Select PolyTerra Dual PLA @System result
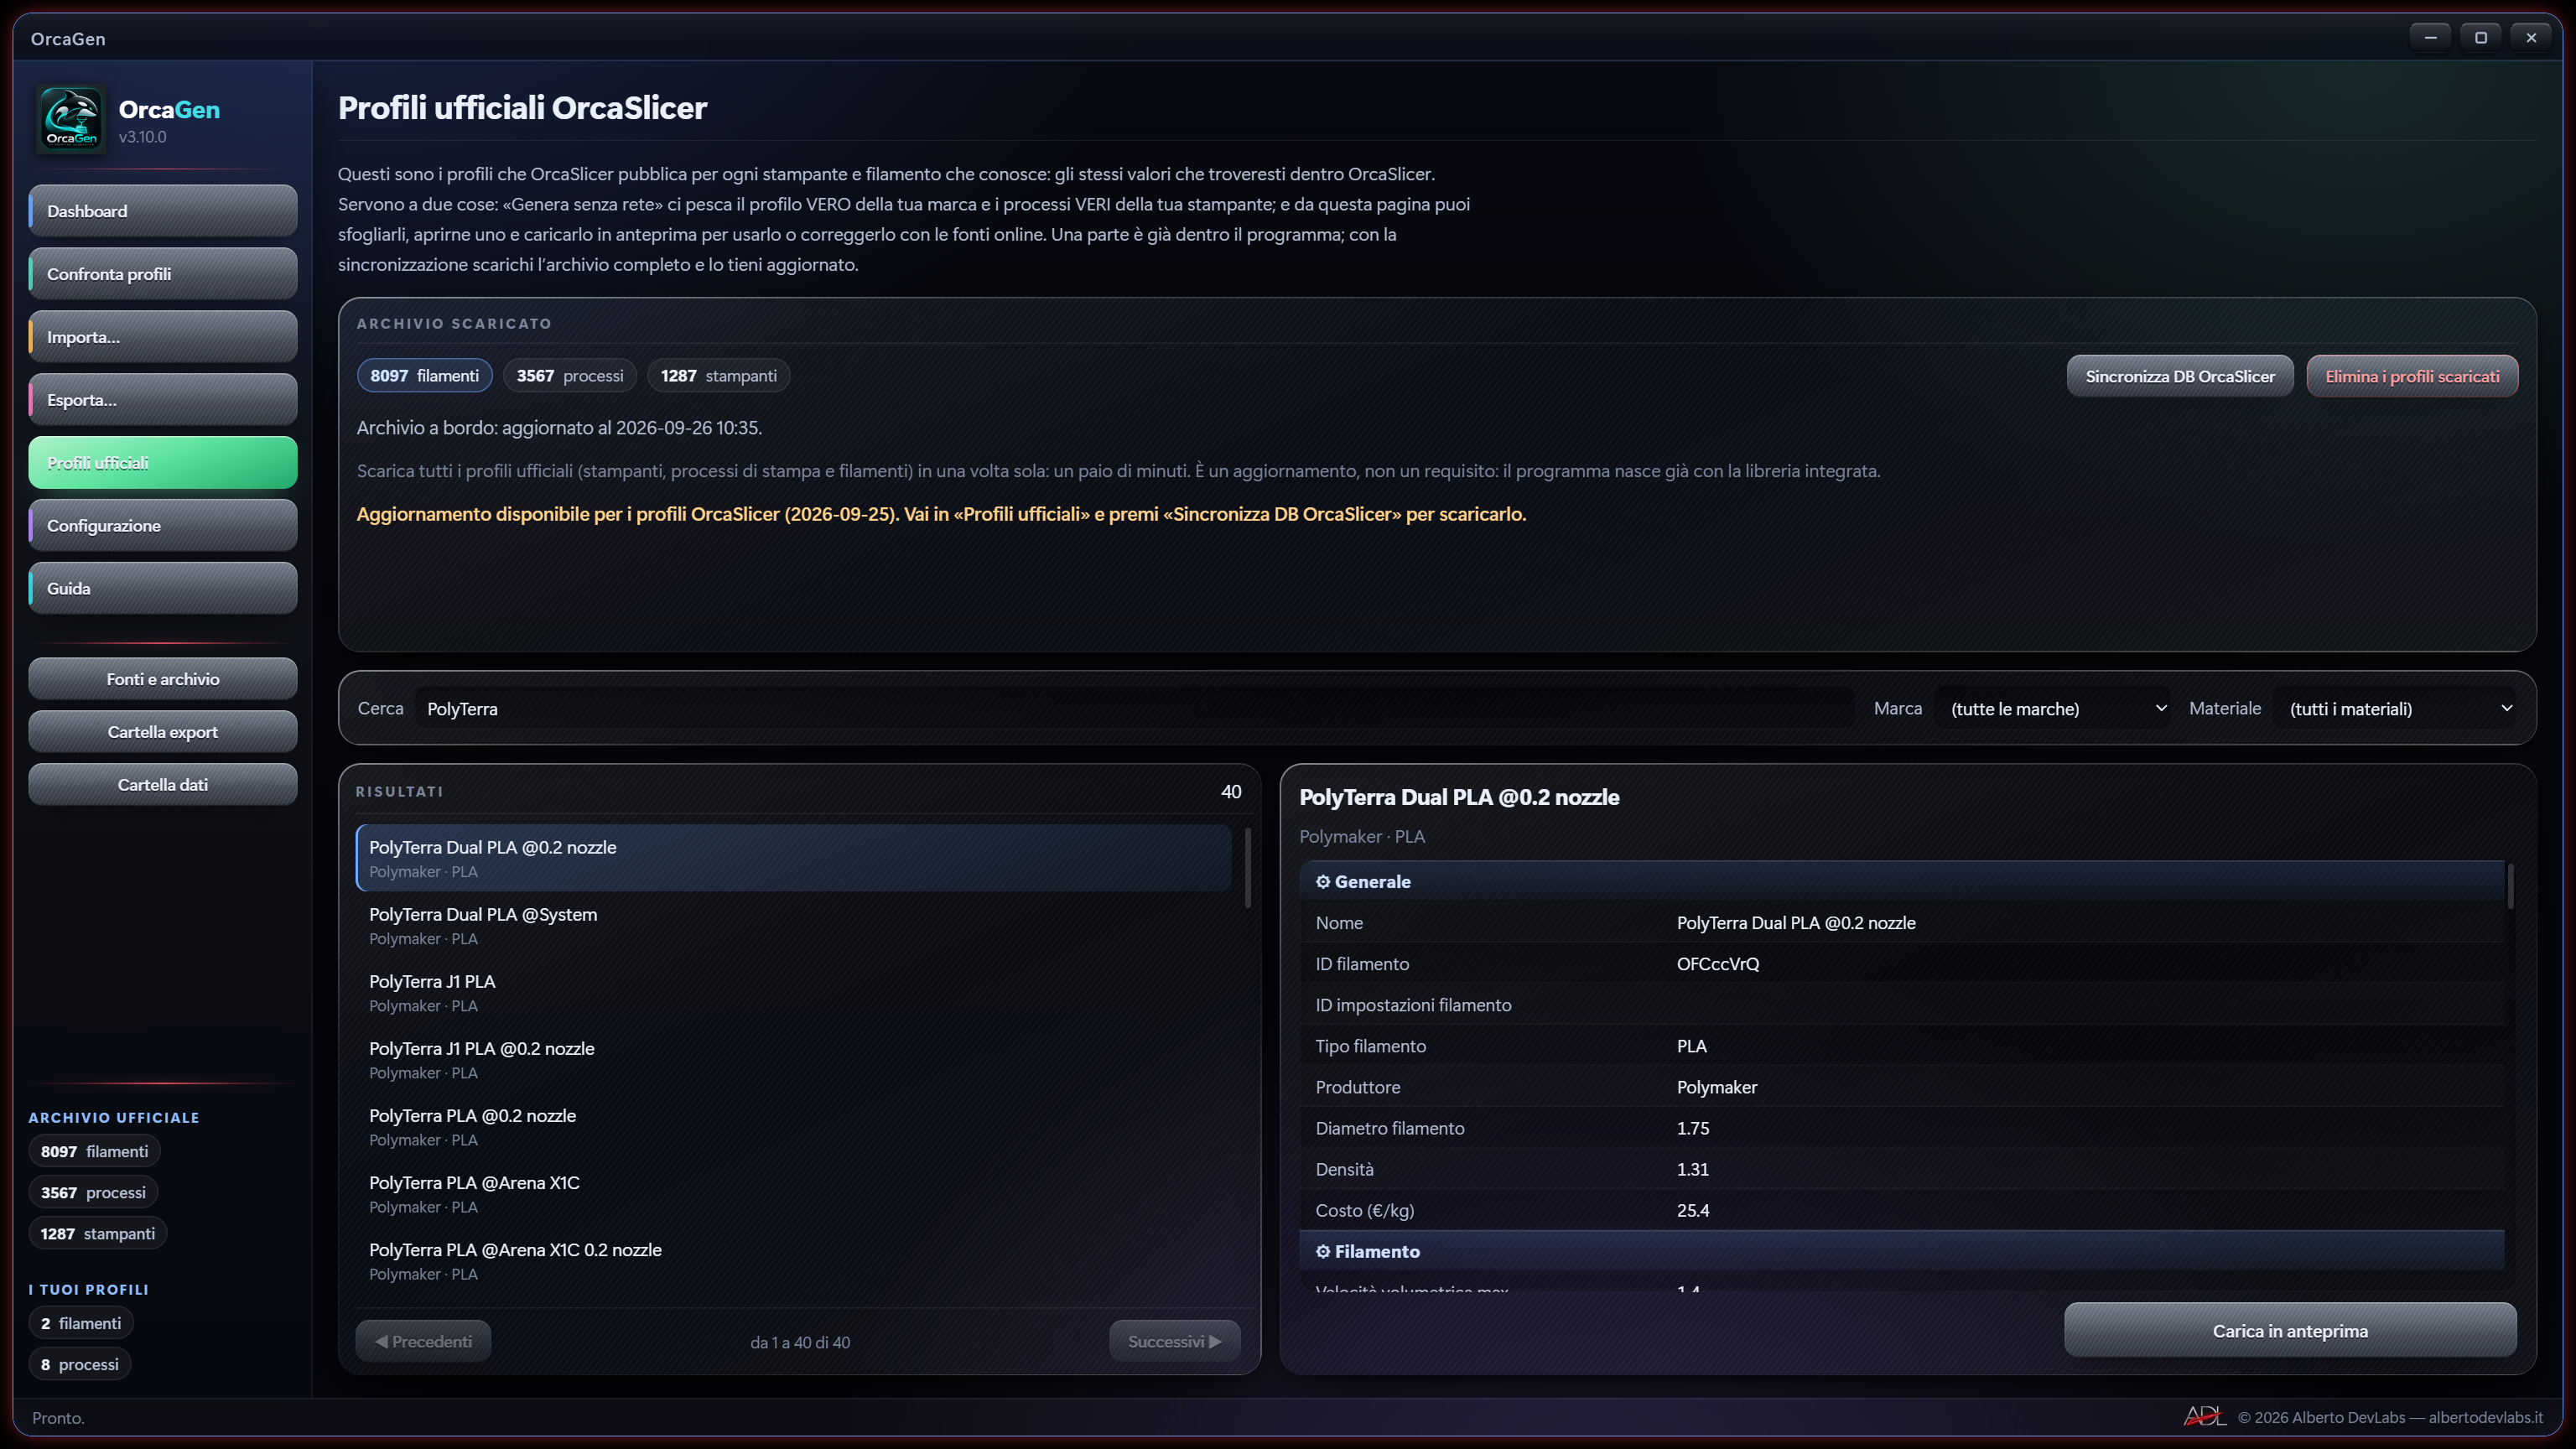 coord(794,925)
